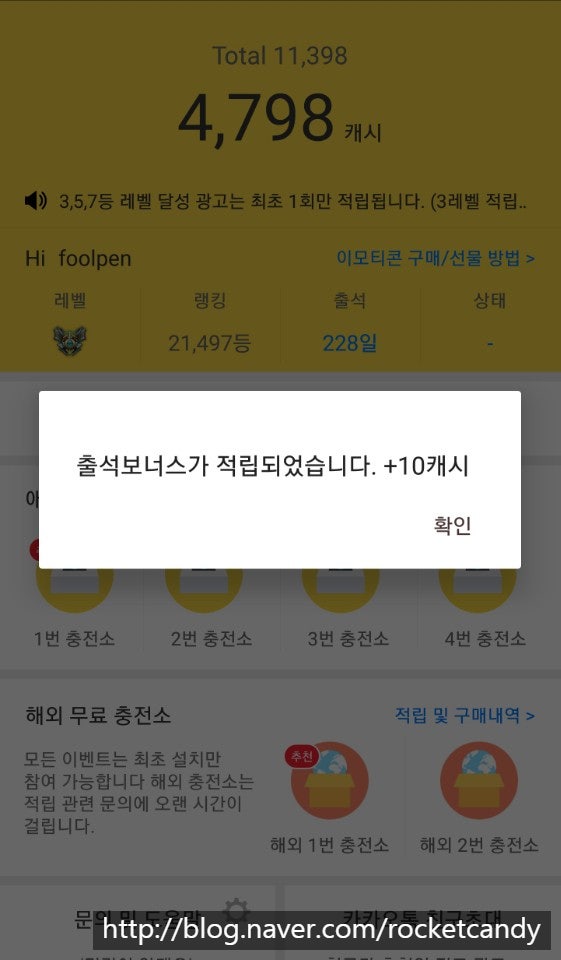Open the 해외 1번 충전소 globe icon
The width and height of the screenshot is (561, 960).
[329, 781]
